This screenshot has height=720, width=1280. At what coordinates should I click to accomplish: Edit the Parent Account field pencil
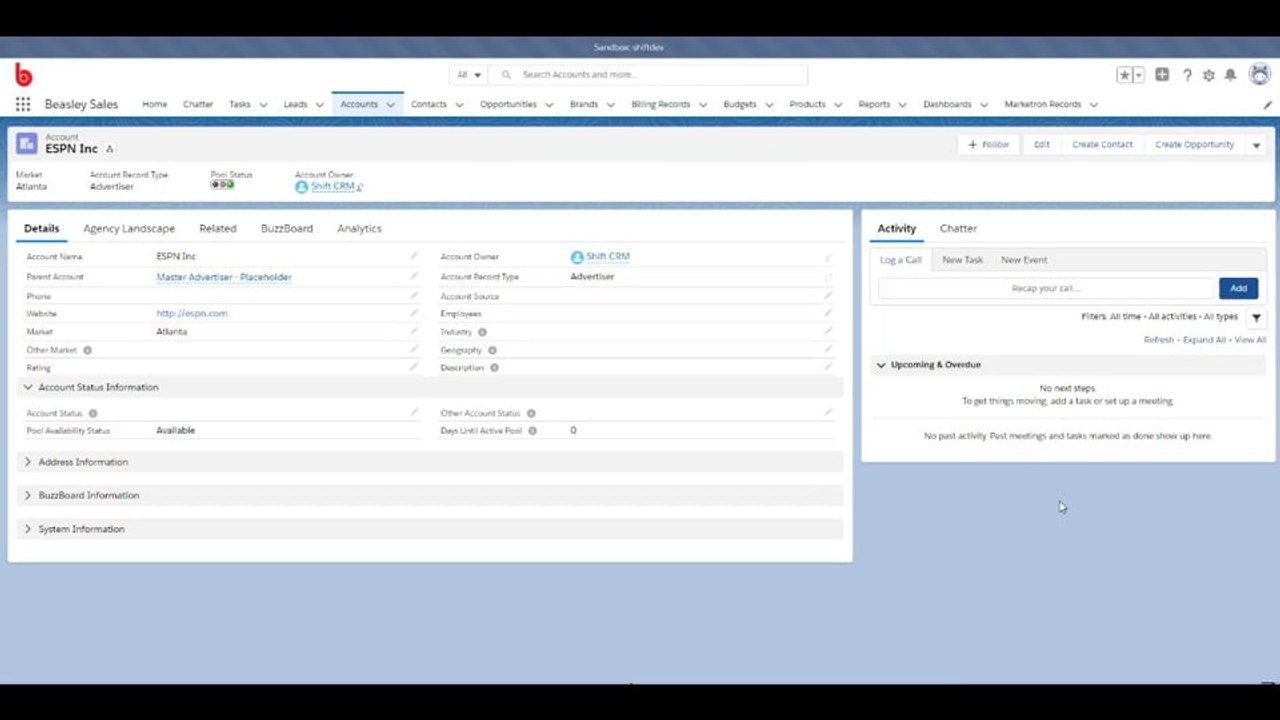tap(414, 277)
